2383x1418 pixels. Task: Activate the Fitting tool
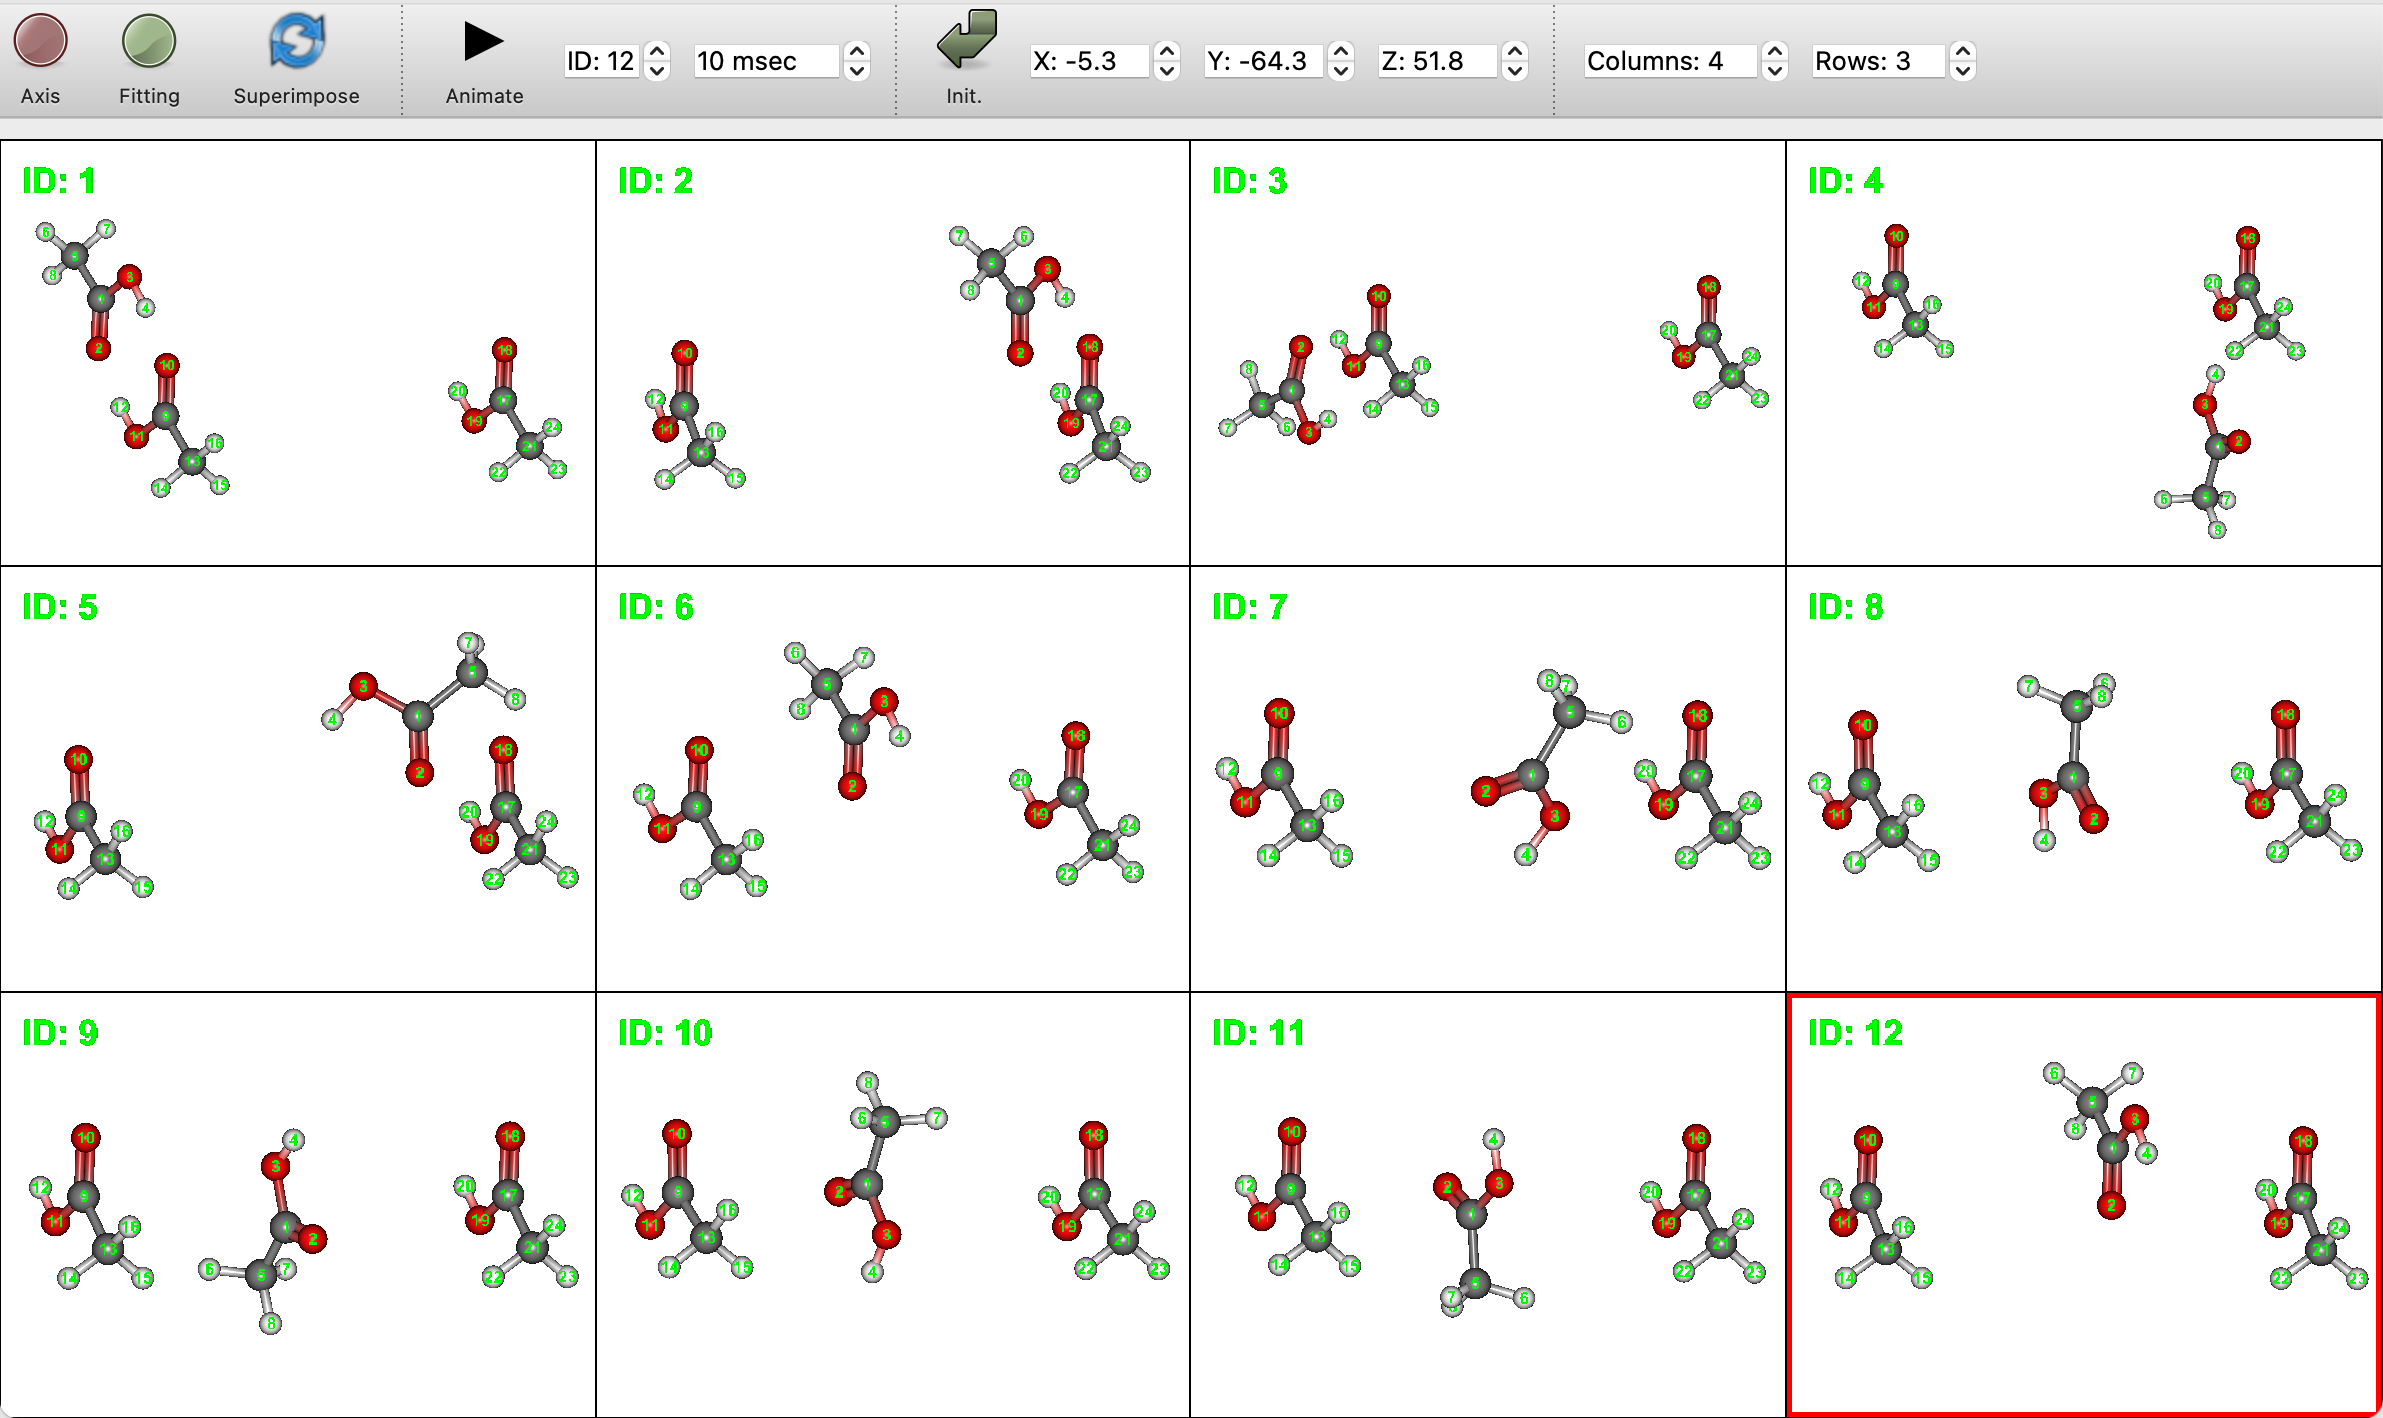coord(148,42)
